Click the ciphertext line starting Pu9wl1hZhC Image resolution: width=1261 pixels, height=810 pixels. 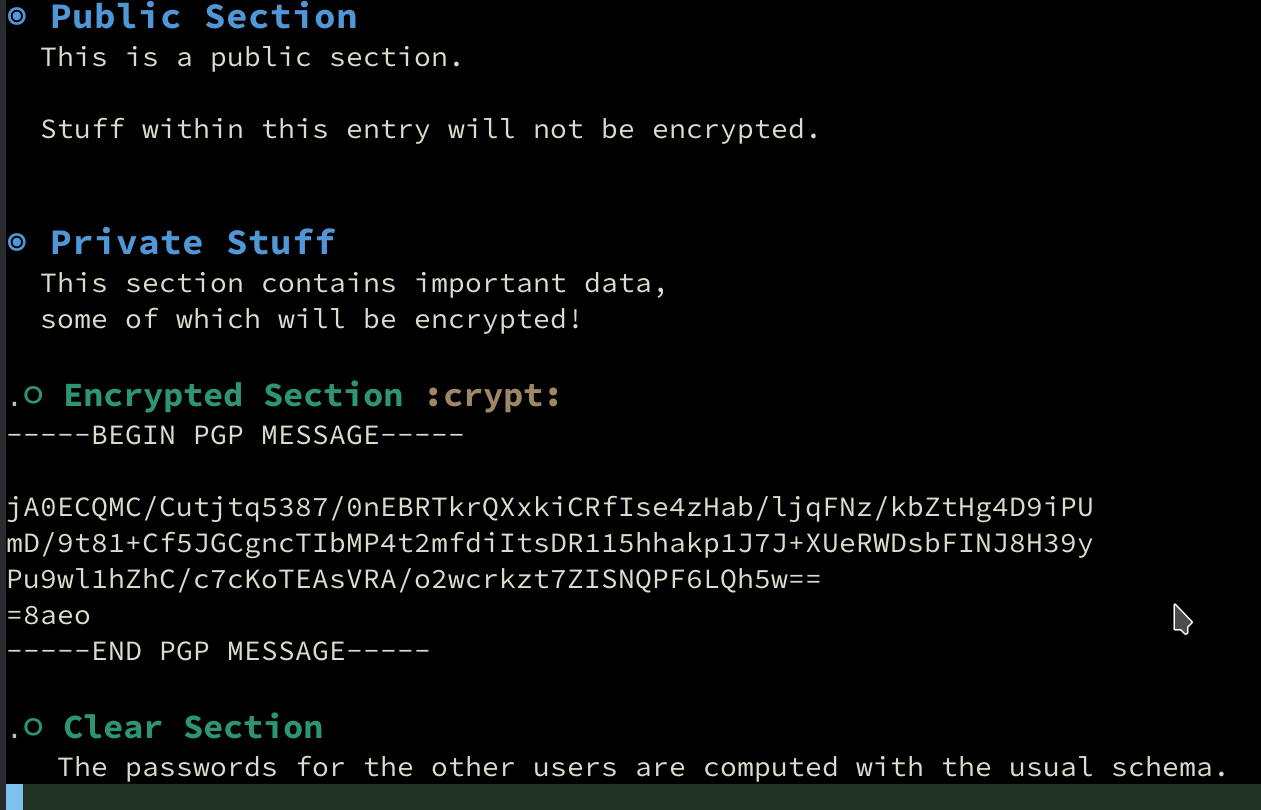(414, 581)
